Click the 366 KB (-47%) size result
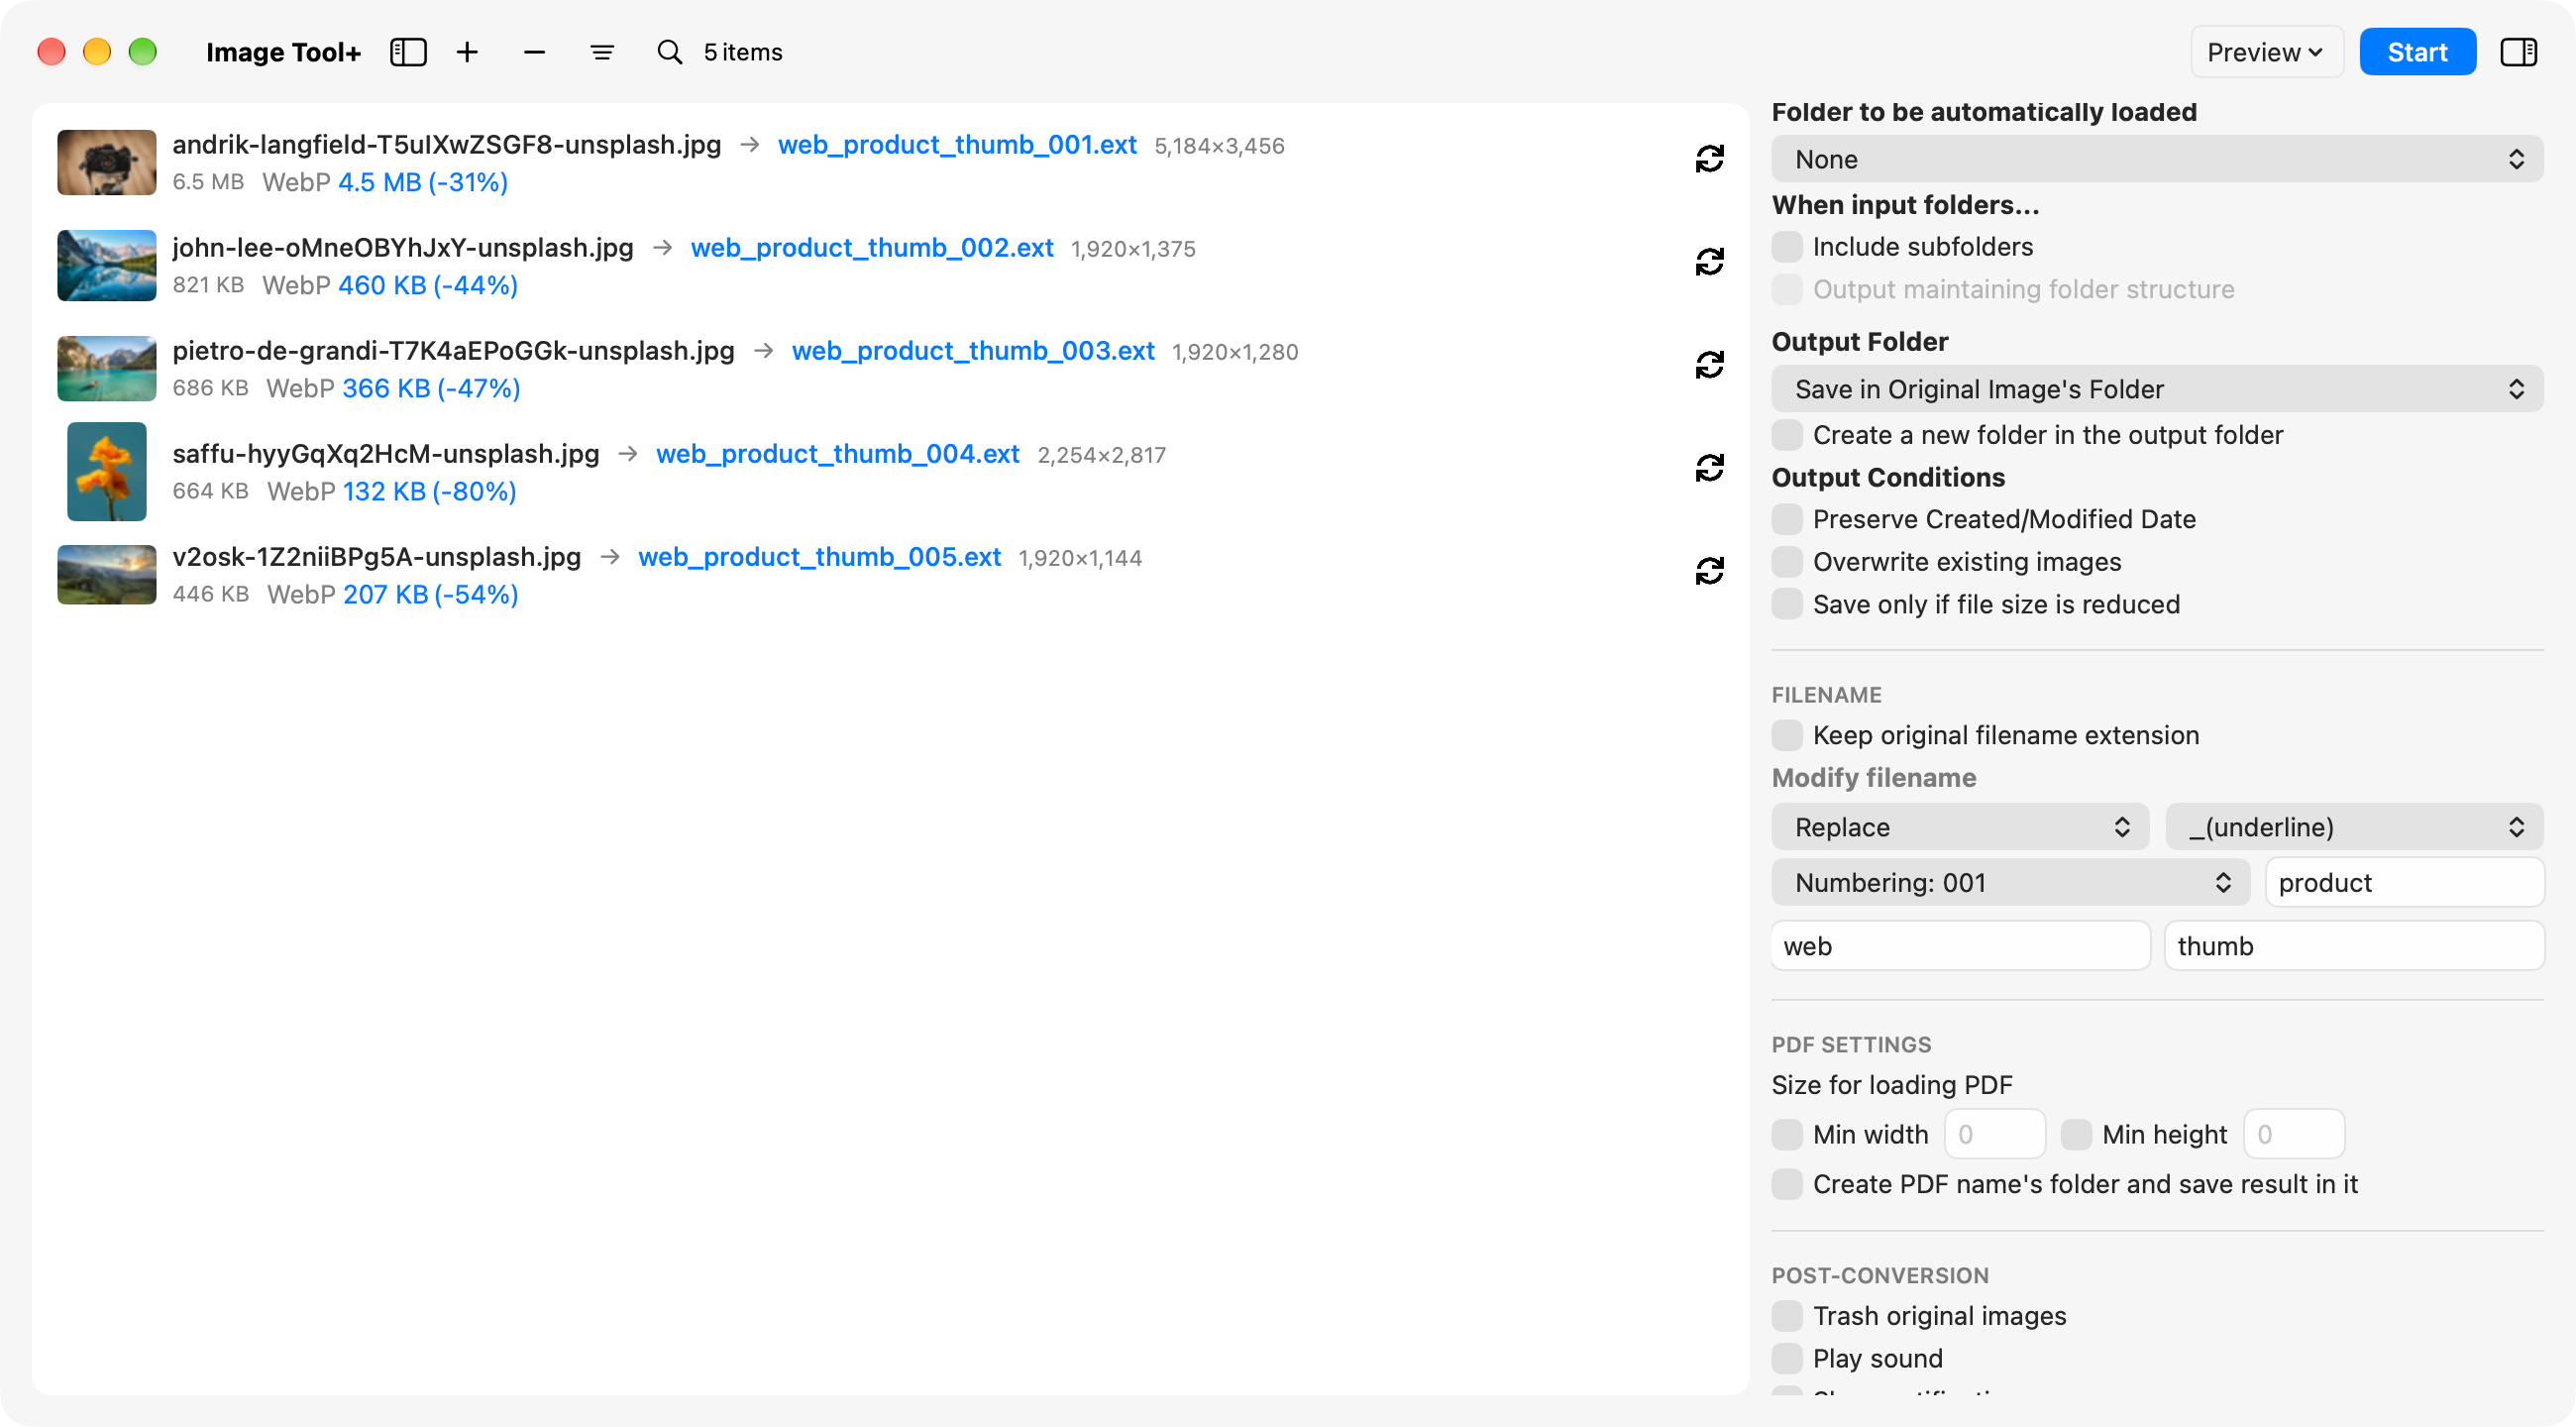This screenshot has width=2576, height=1427. click(x=431, y=388)
